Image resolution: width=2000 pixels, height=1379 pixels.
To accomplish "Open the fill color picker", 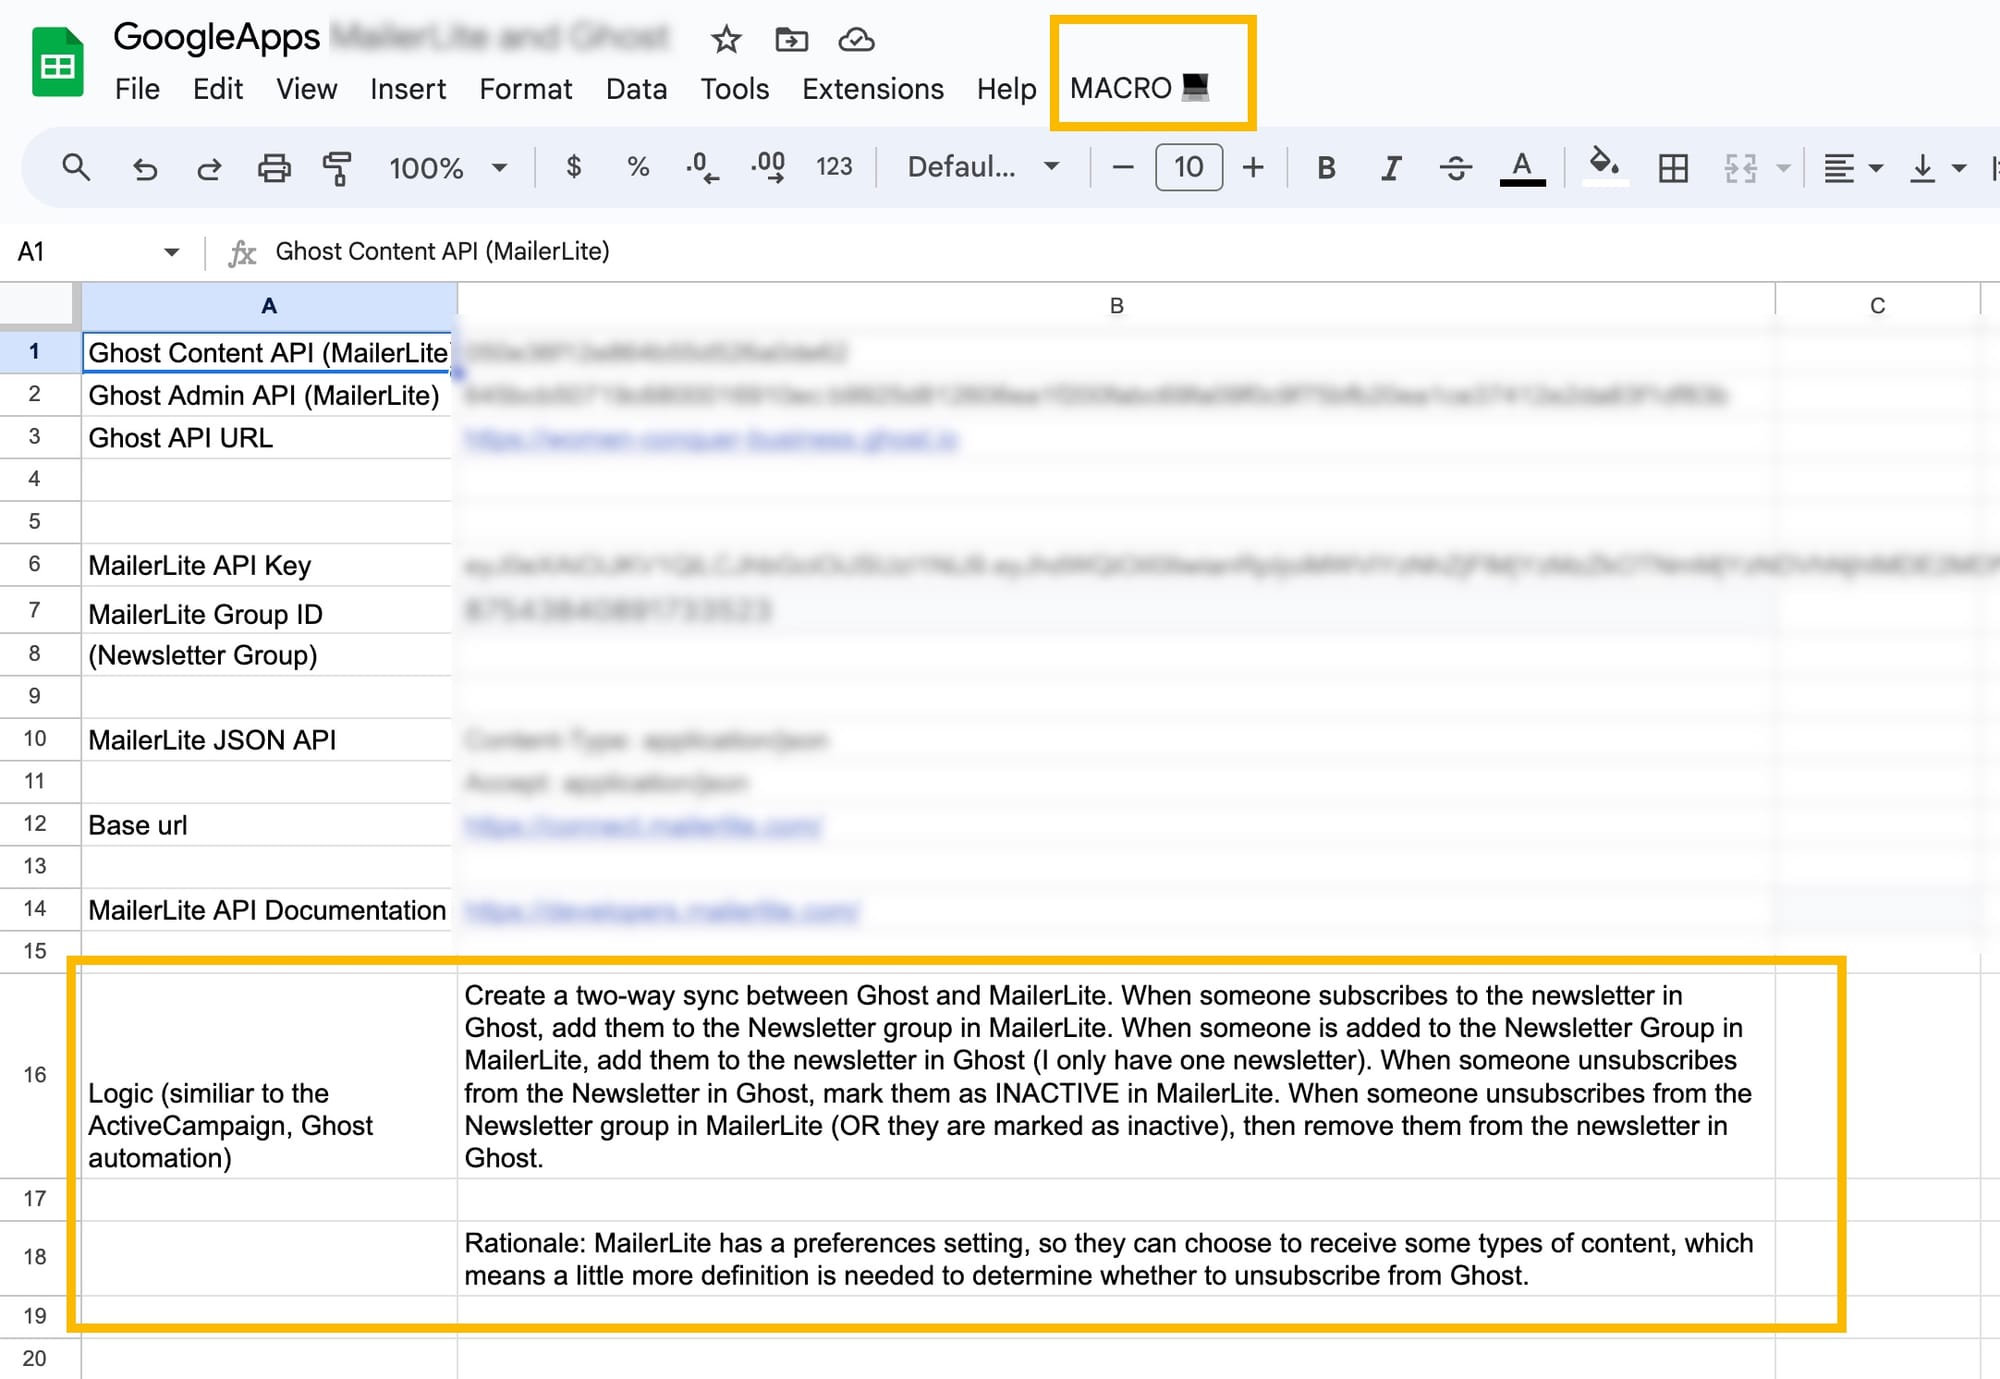I will [x=1604, y=165].
